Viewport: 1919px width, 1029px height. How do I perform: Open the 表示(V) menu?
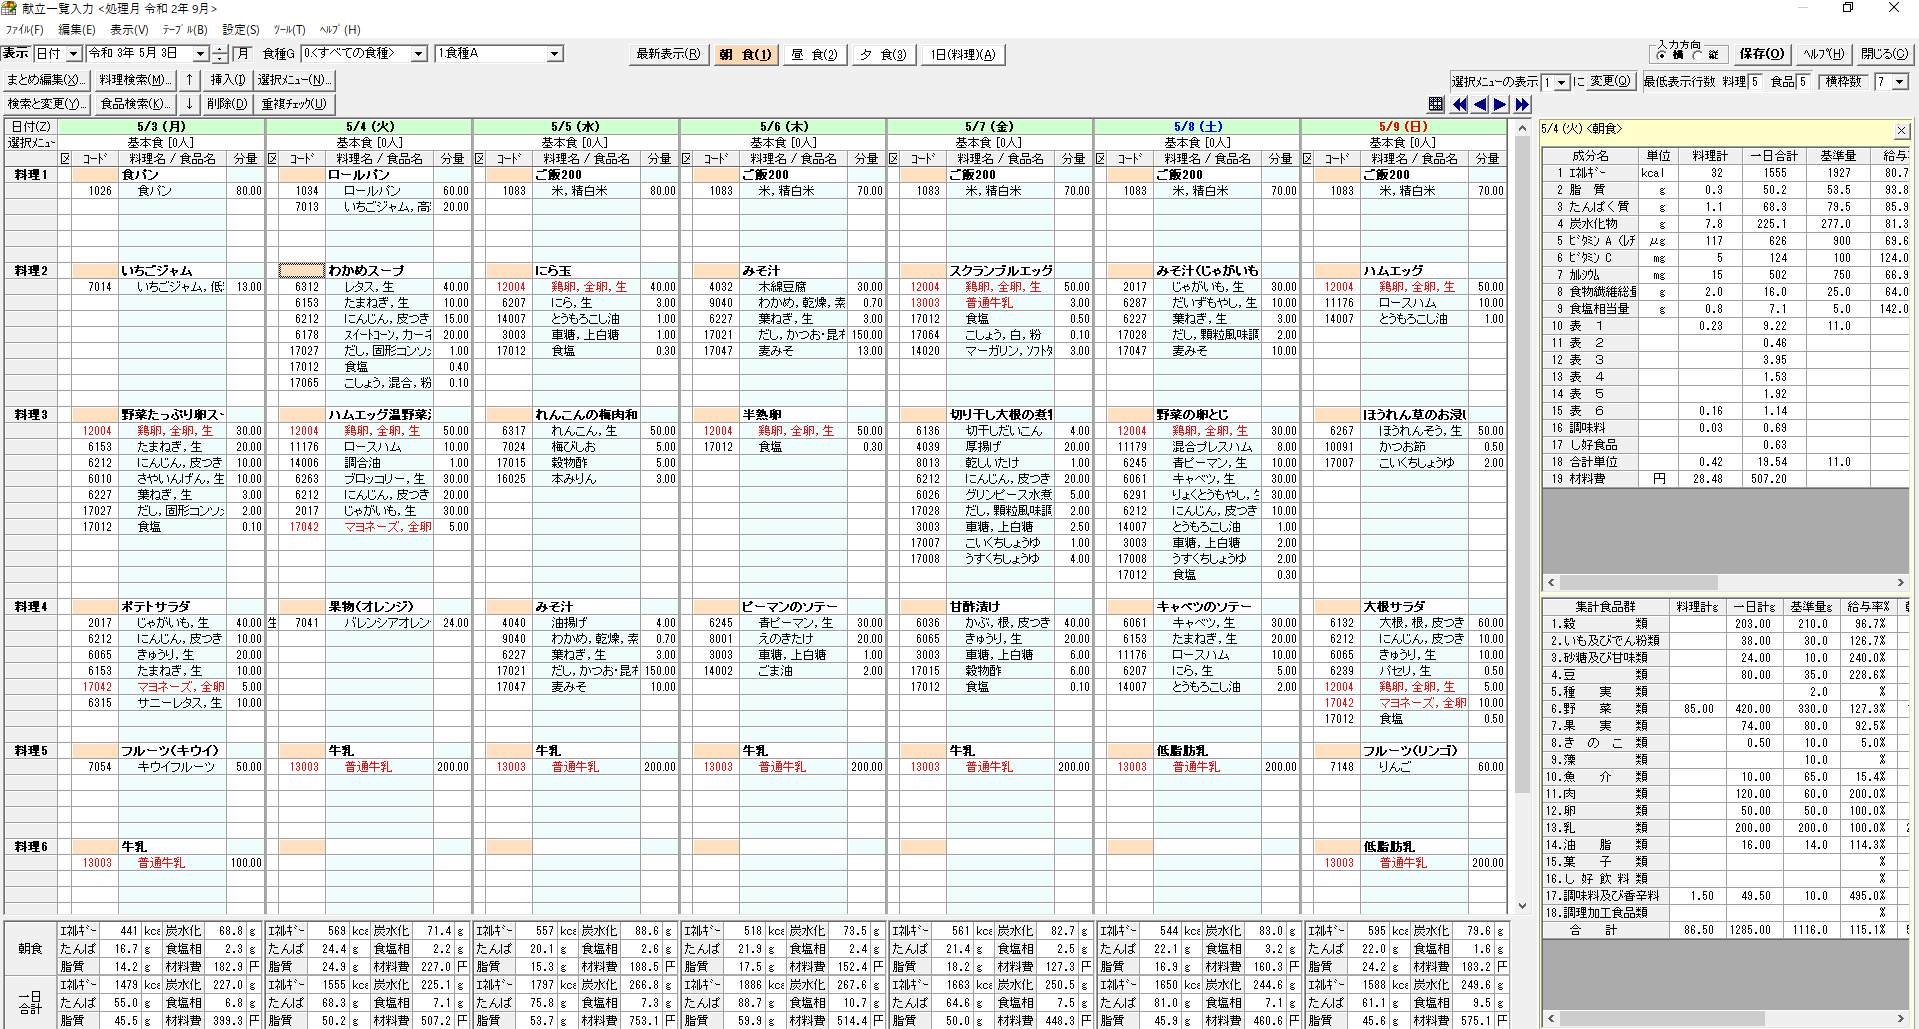(x=129, y=30)
